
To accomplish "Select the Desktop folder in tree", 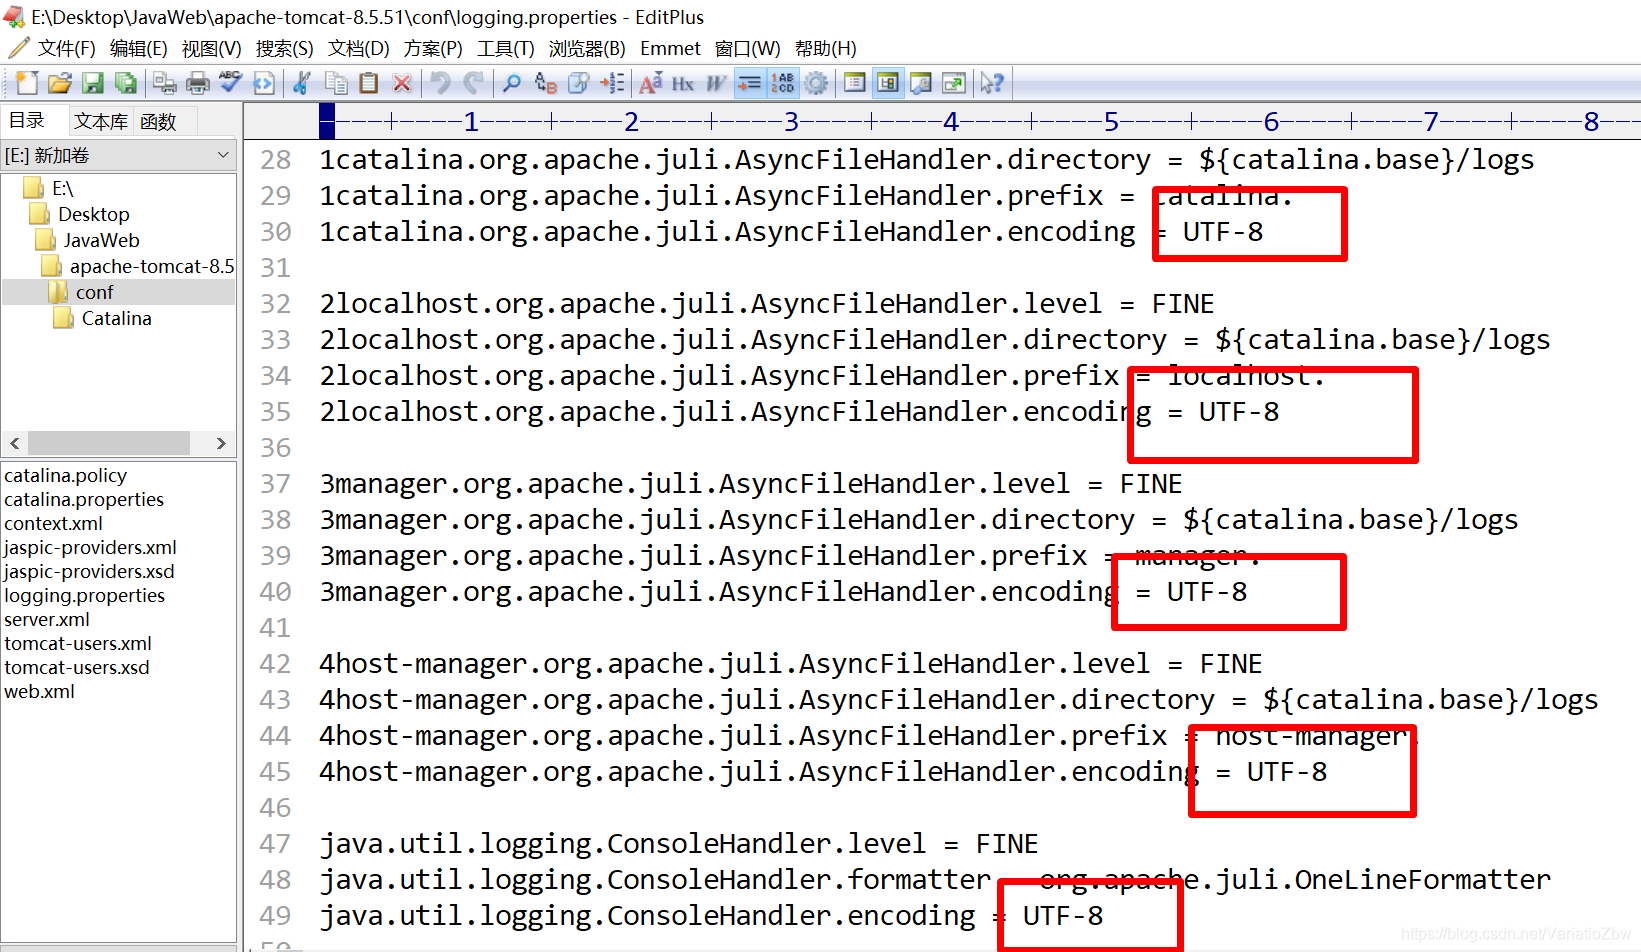I will pyautogui.click(x=93, y=214).
